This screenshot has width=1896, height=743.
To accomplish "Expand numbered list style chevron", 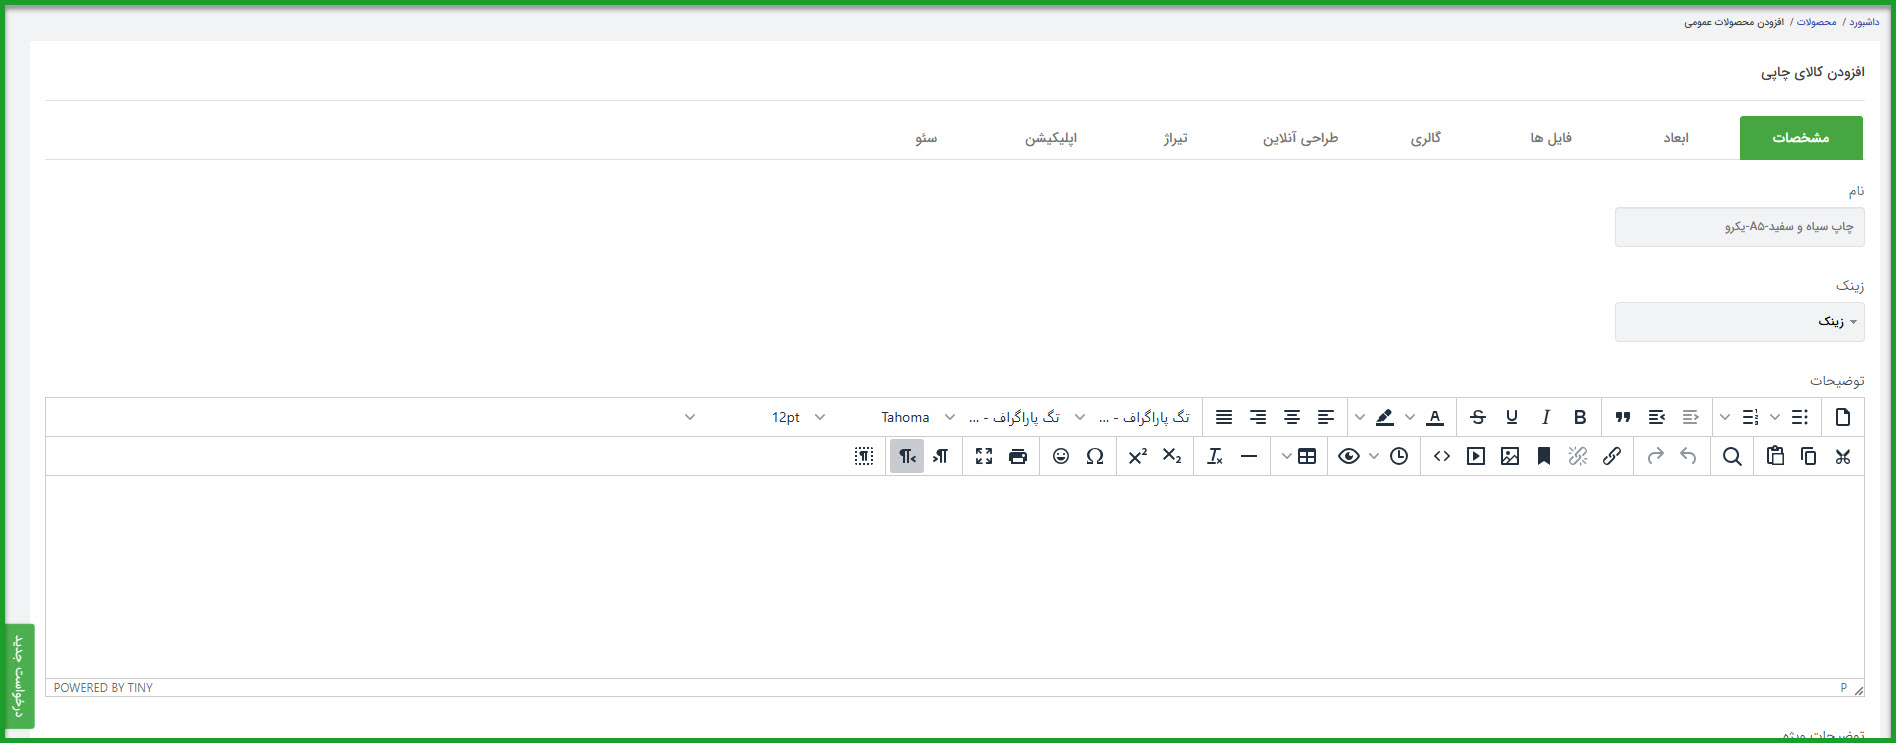I will click(x=1725, y=417).
